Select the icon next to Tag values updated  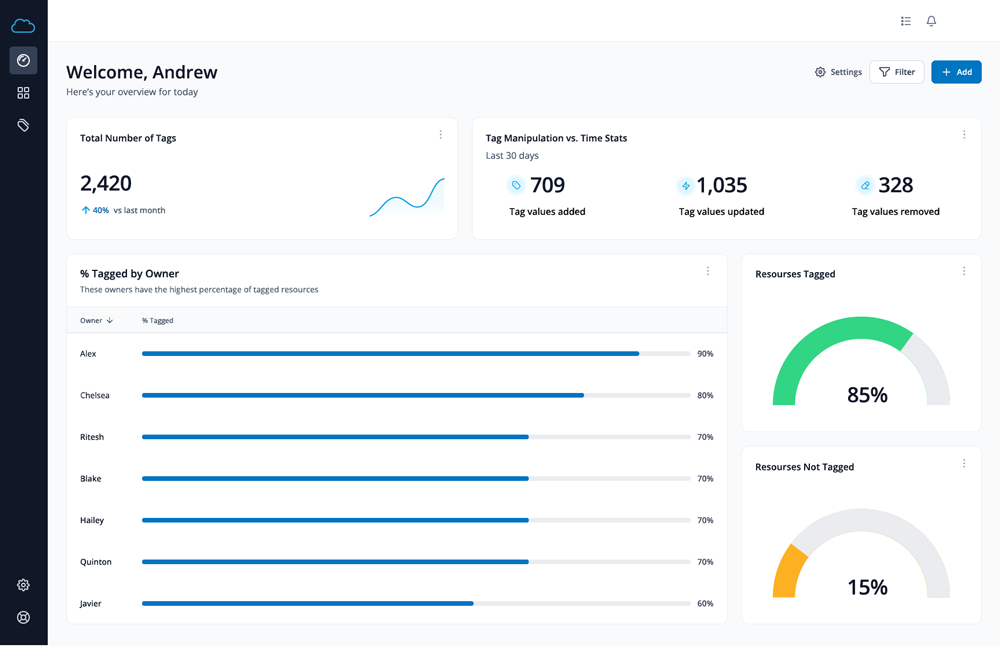point(686,185)
